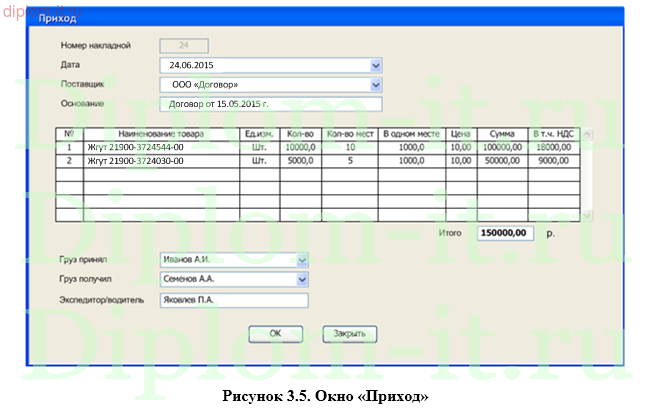Click the Кол-во column header
The height and width of the screenshot is (410, 648).
[x=300, y=133]
